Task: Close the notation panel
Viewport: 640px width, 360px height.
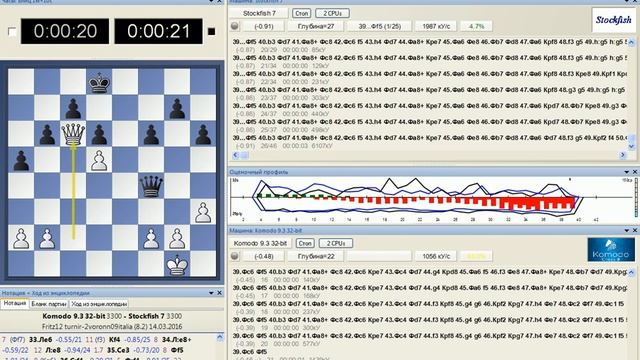Action: (x=220, y=293)
